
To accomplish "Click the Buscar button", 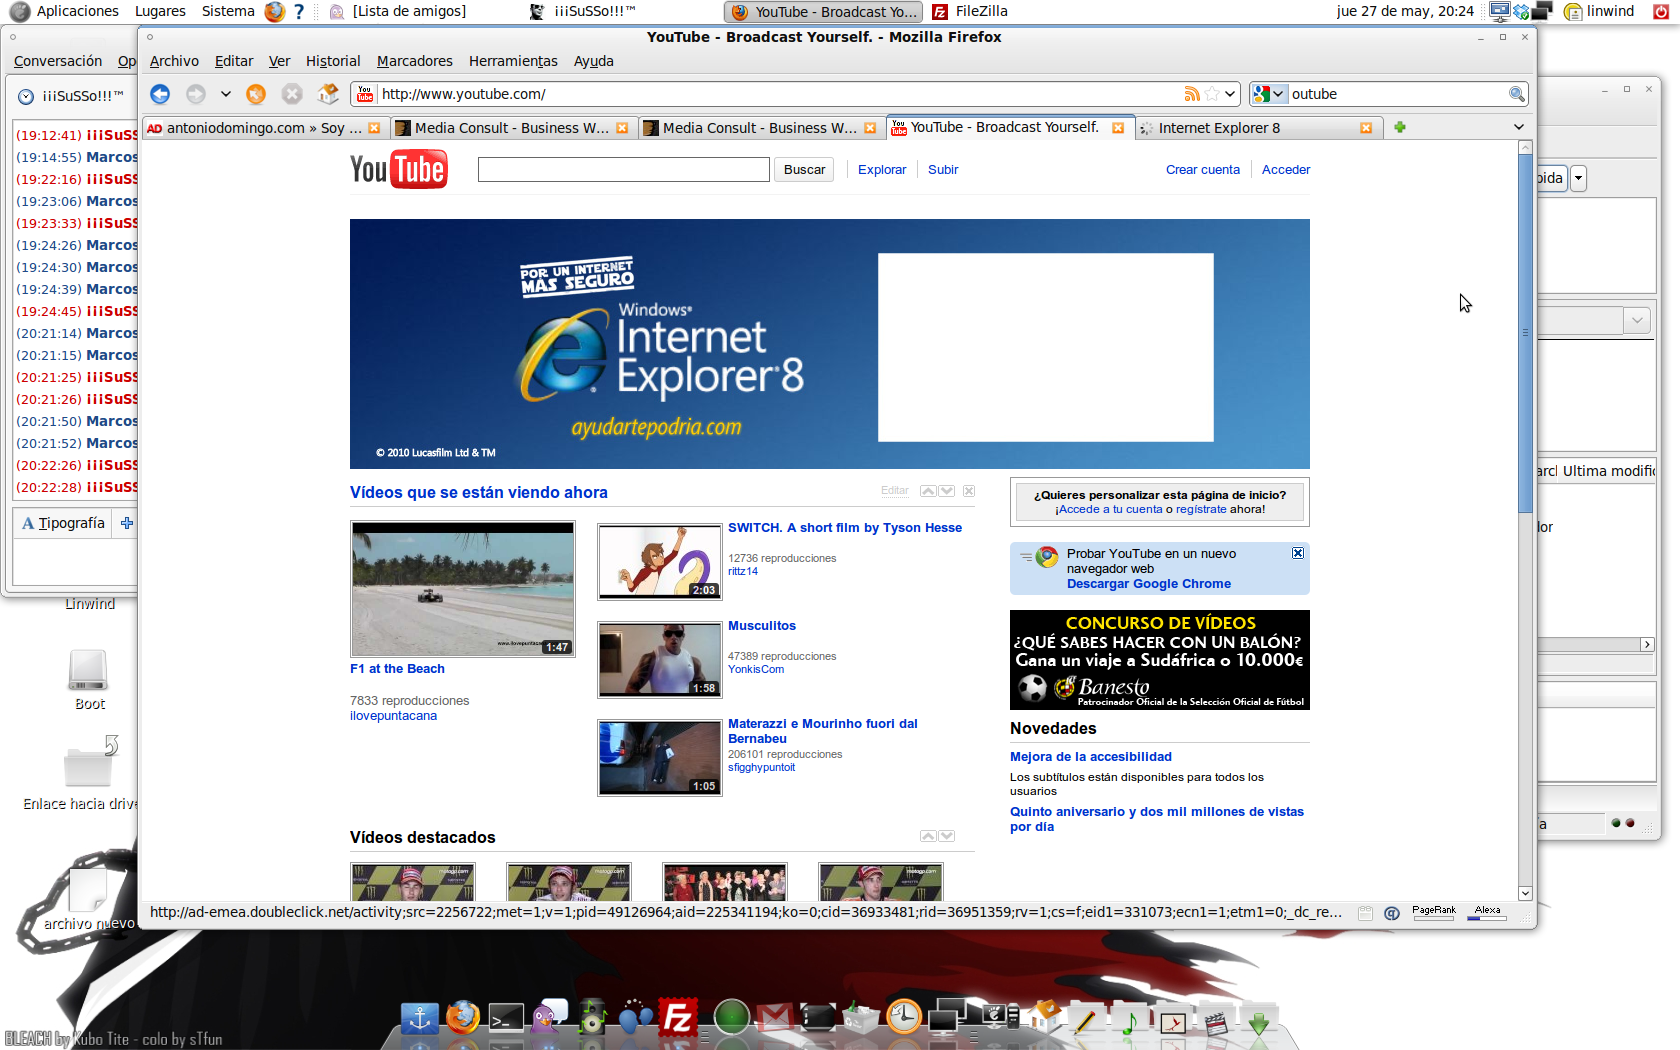I will point(803,169).
